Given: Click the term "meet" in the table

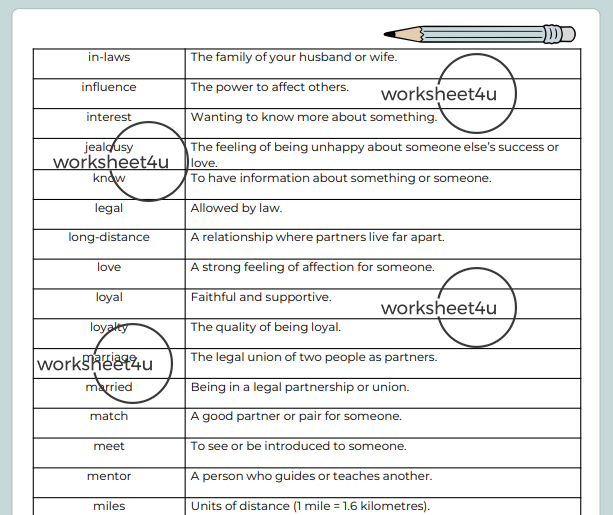Looking at the screenshot, I should [109, 446].
